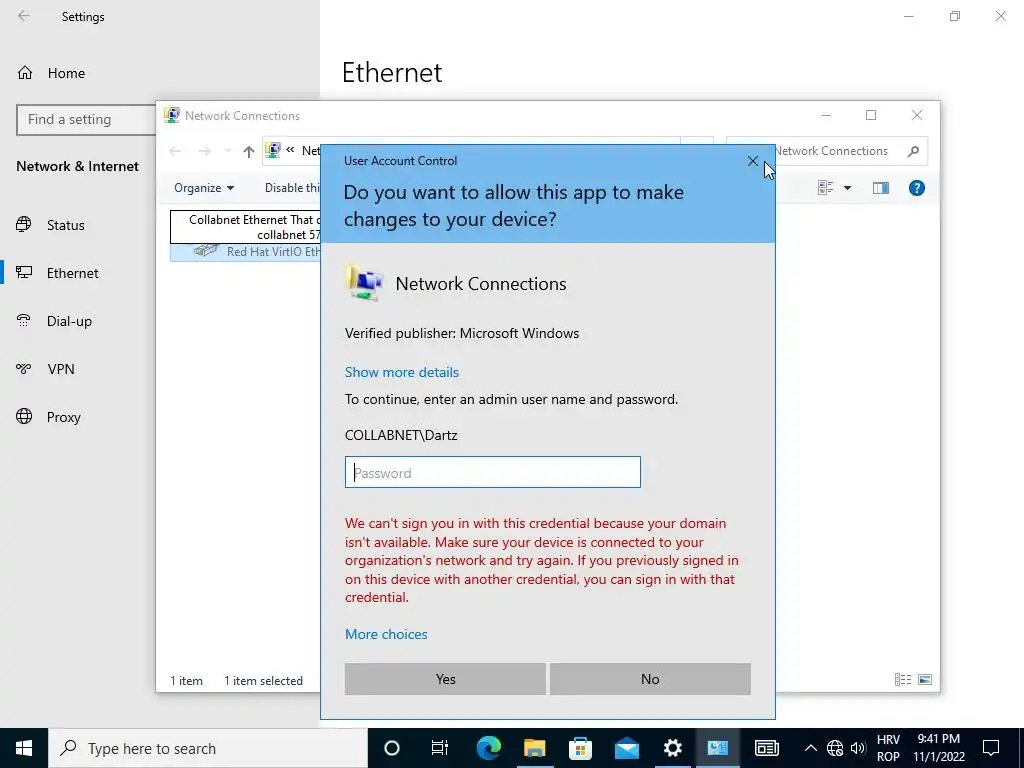Close the User Account Control dialog
Image resolution: width=1024 pixels, height=768 pixels.
coord(752,161)
